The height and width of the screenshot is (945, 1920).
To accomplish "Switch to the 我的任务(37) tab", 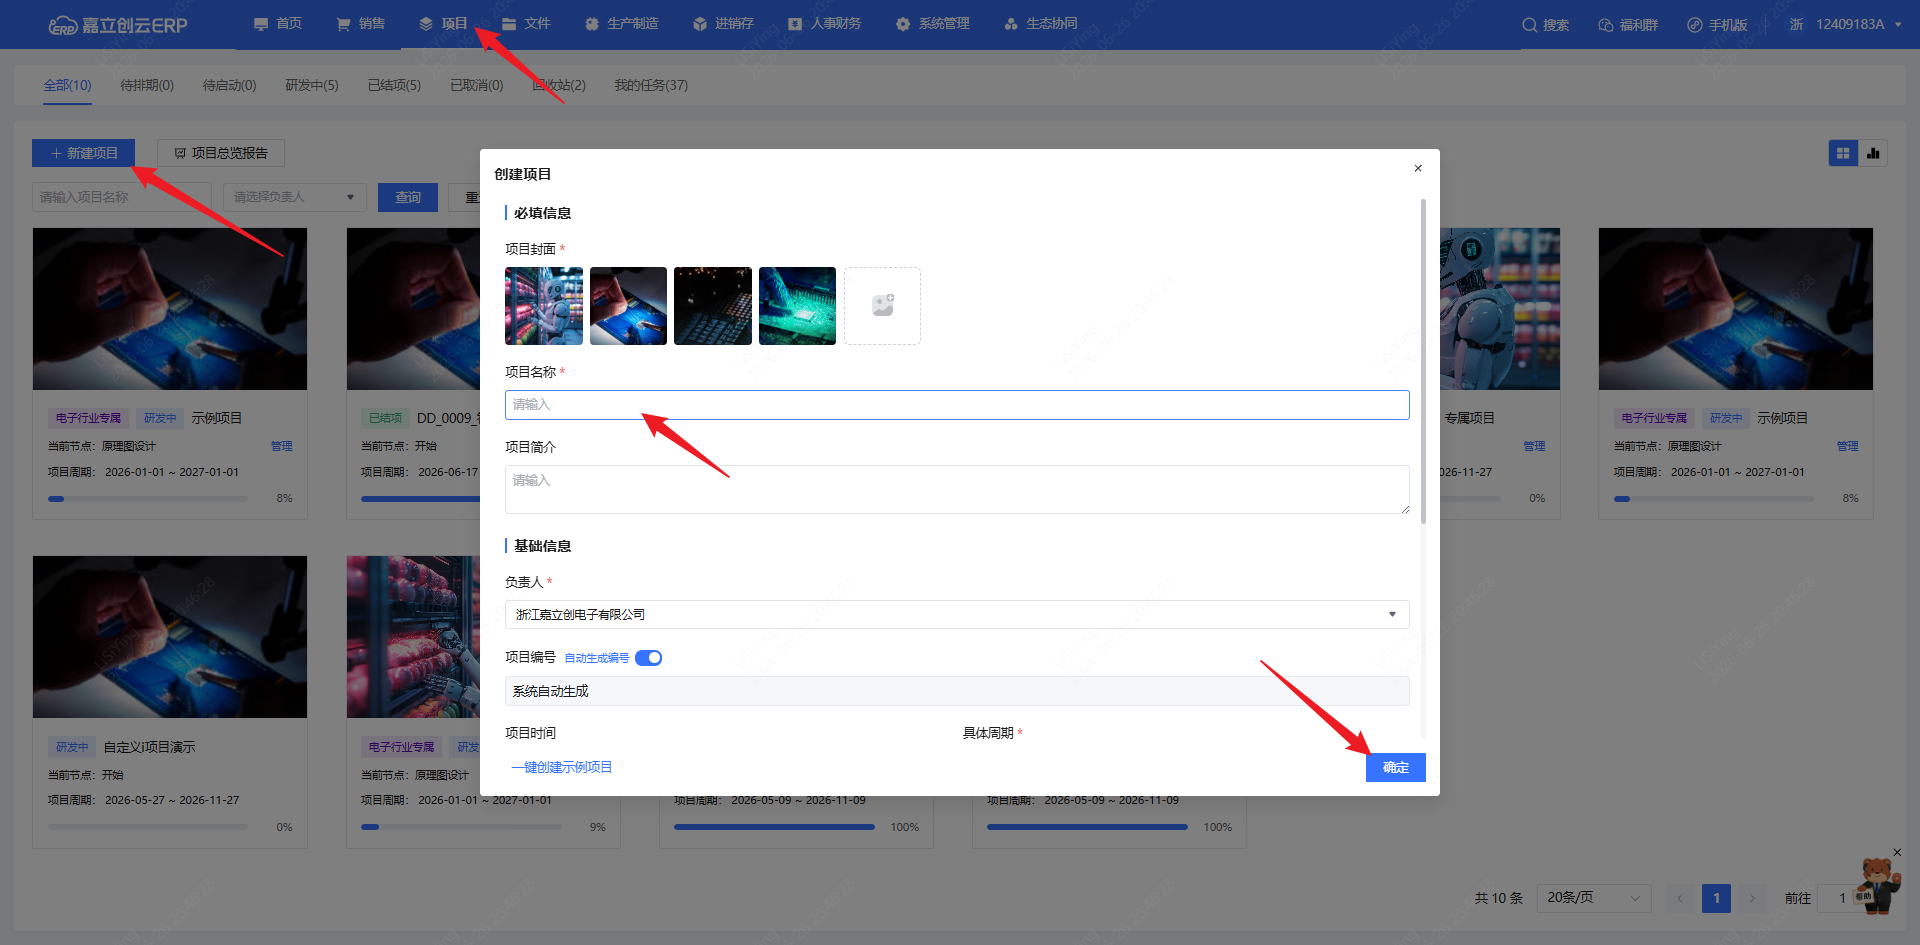I will point(651,85).
